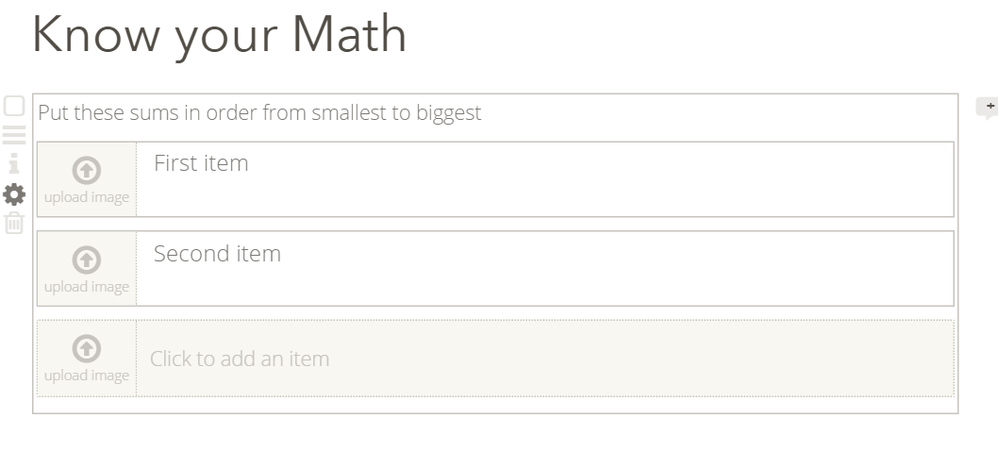Click the 'upload image' label under First item

(87, 197)
